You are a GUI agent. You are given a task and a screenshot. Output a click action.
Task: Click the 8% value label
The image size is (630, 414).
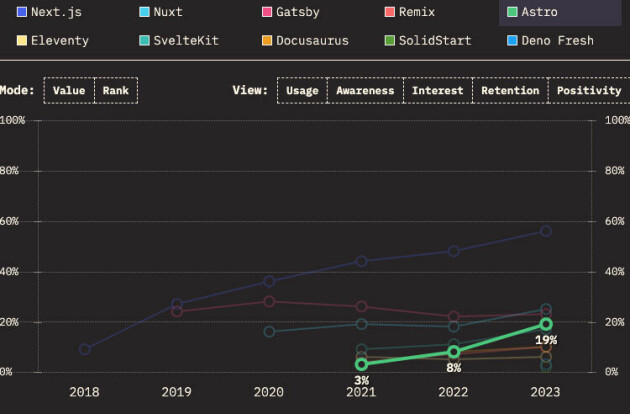[x=454, y=368]
